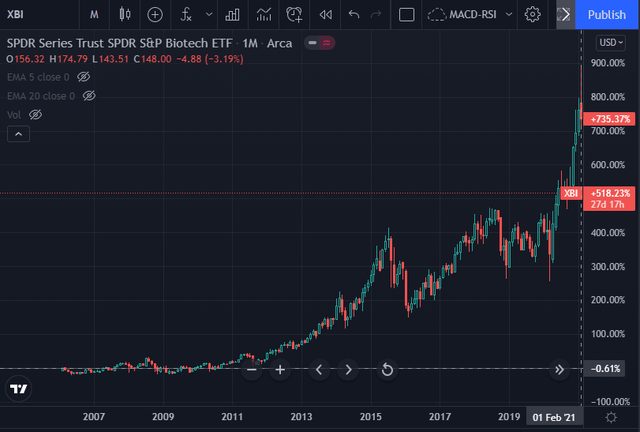Toggle the dash and wave status pill
This screenshot has height=432, width=640.
(x=319, y=43)
